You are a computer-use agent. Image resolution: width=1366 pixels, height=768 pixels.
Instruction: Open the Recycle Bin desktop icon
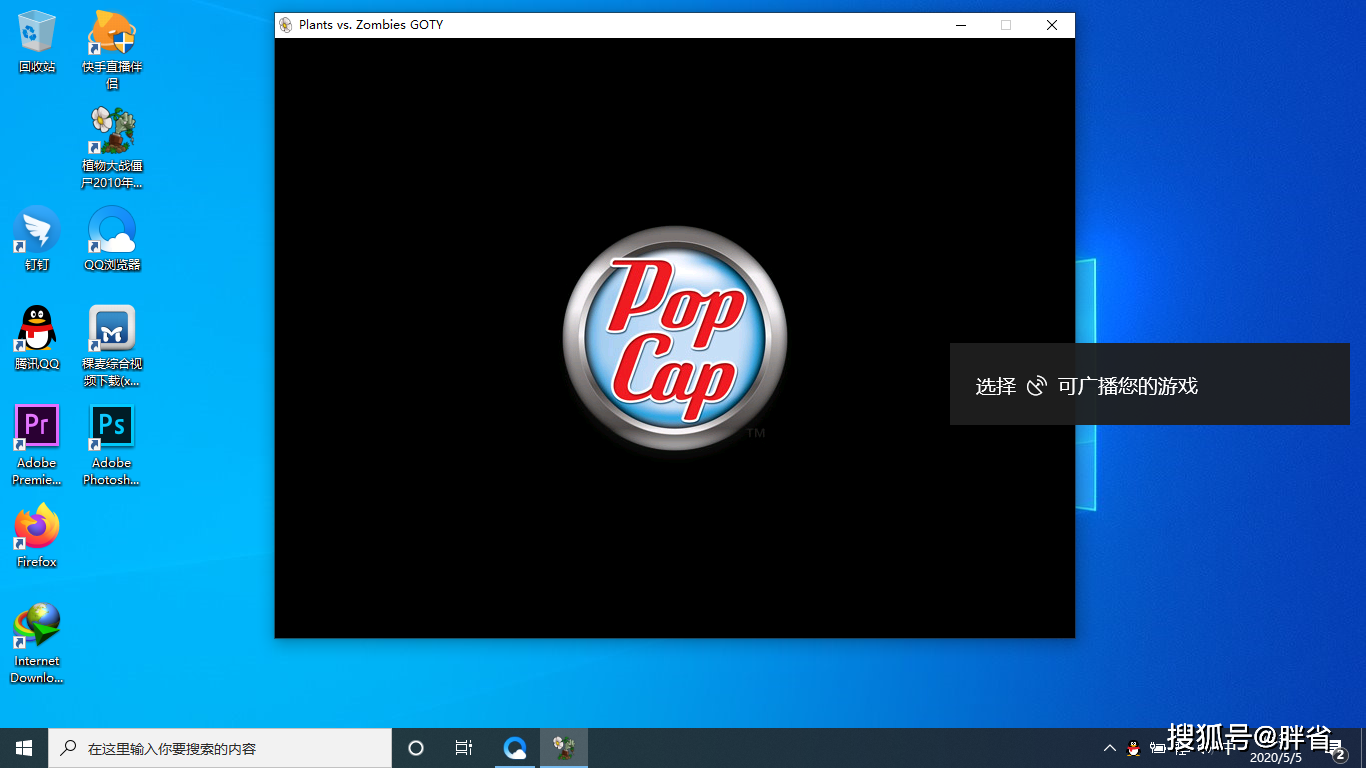37,42
